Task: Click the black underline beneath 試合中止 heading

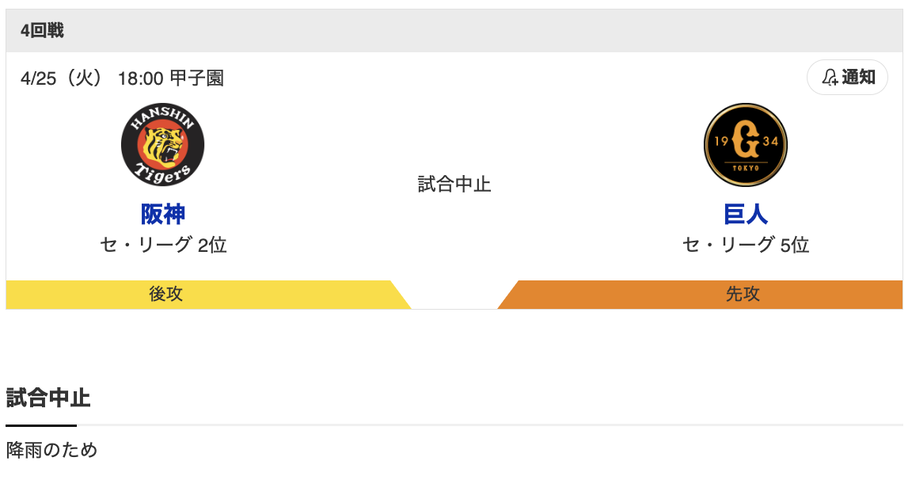Action: pyautogui.click(x=41, y=425)
